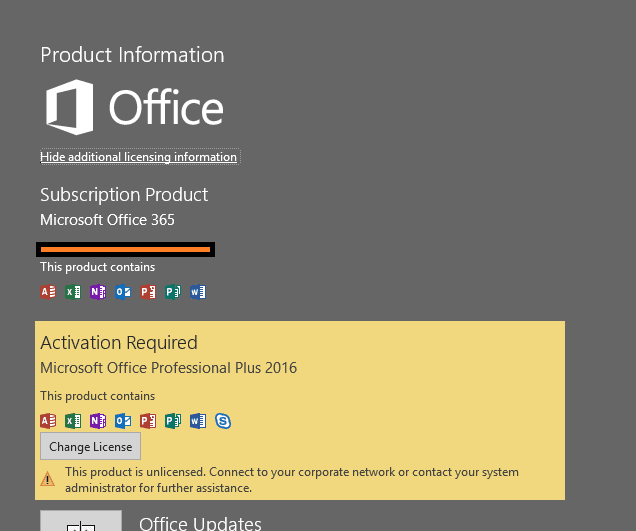Click Outlook icon in Professional Plus 2016
The height and width of the screenshot is (531, 636).
pos(123,421)
